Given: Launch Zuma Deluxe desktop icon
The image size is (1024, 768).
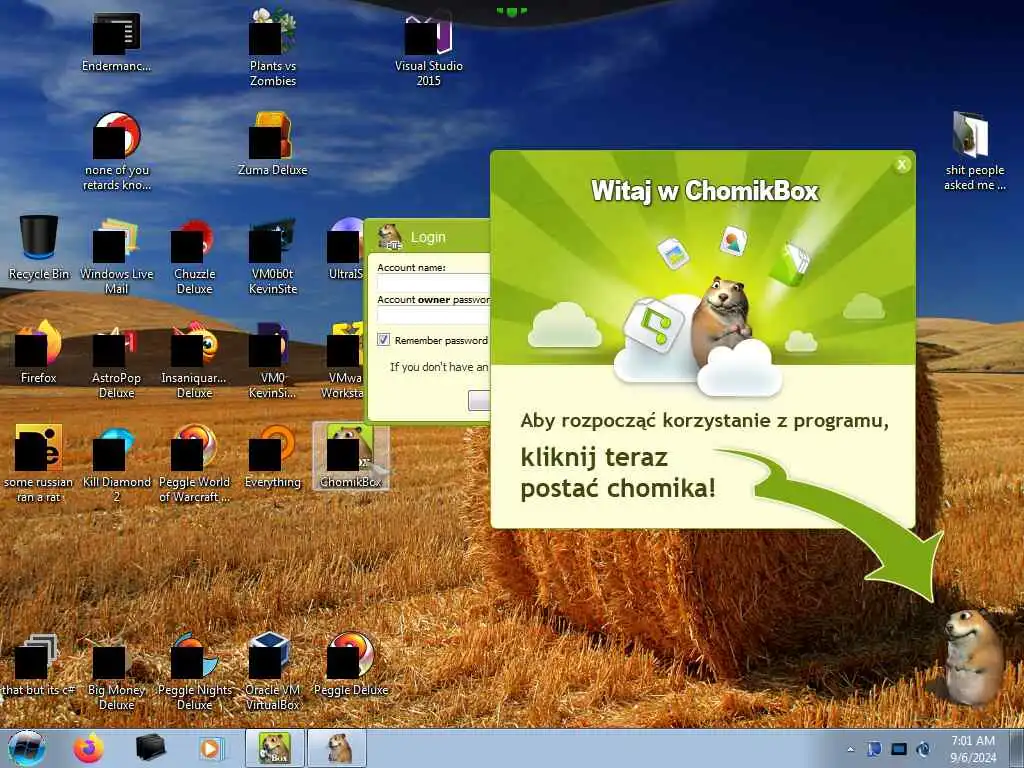Looking at the screenshot, I should point(272,144).
